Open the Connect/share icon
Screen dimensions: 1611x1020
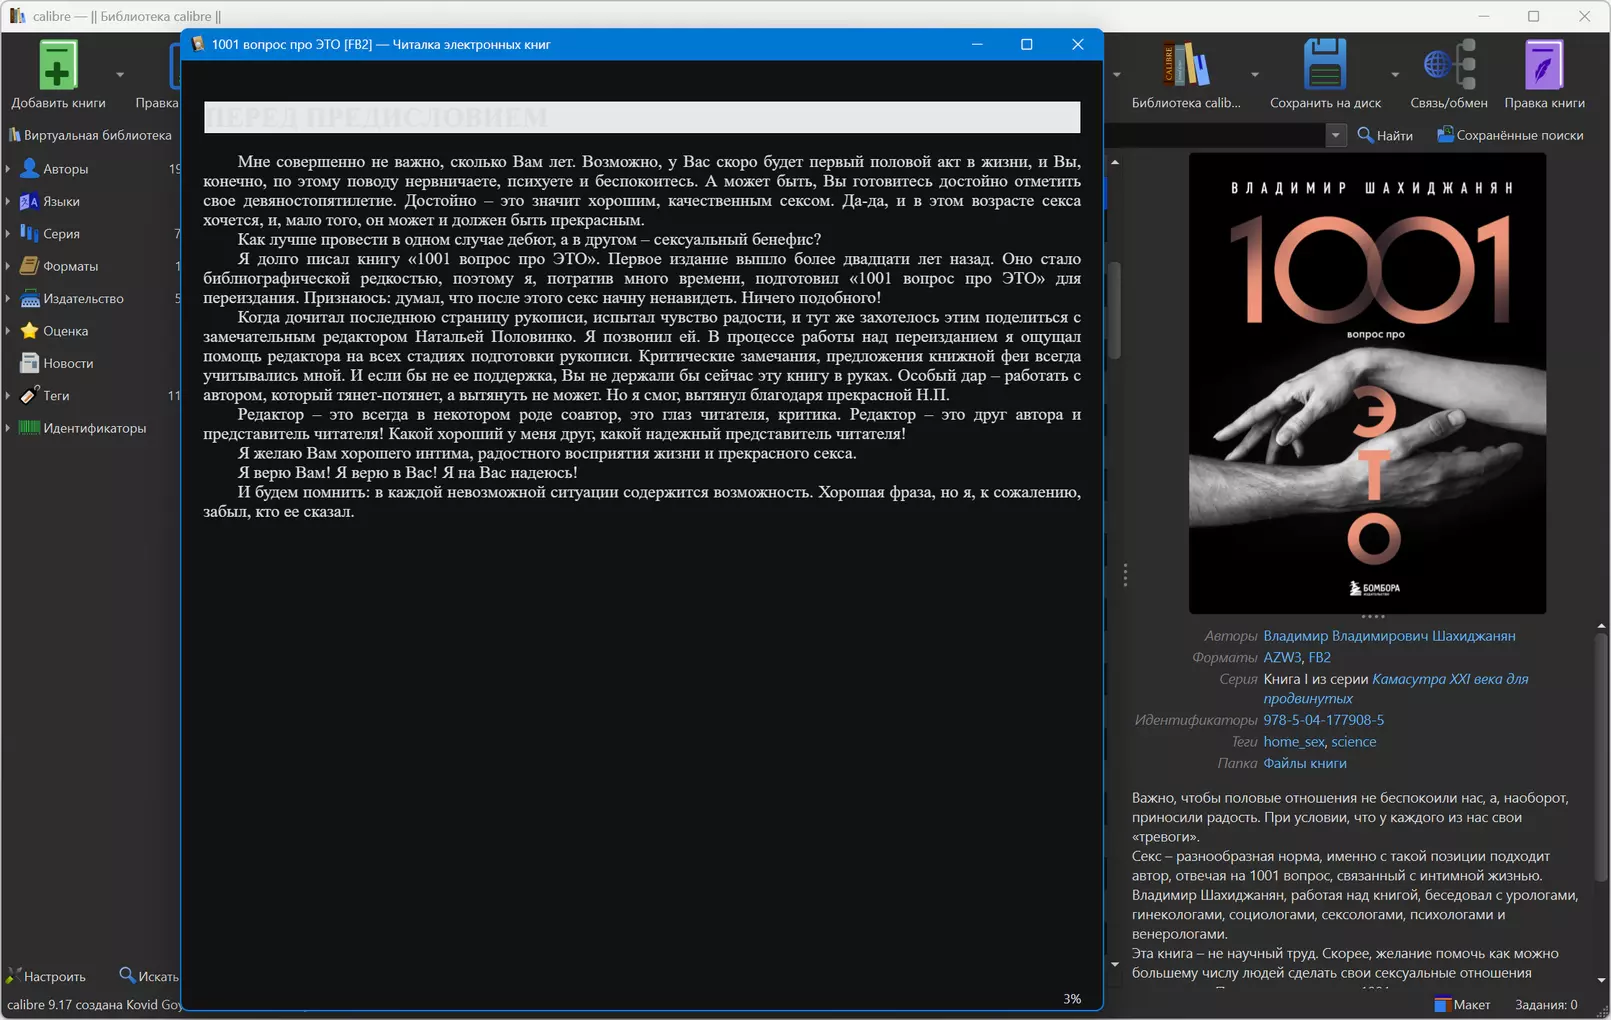(1449, 65)
